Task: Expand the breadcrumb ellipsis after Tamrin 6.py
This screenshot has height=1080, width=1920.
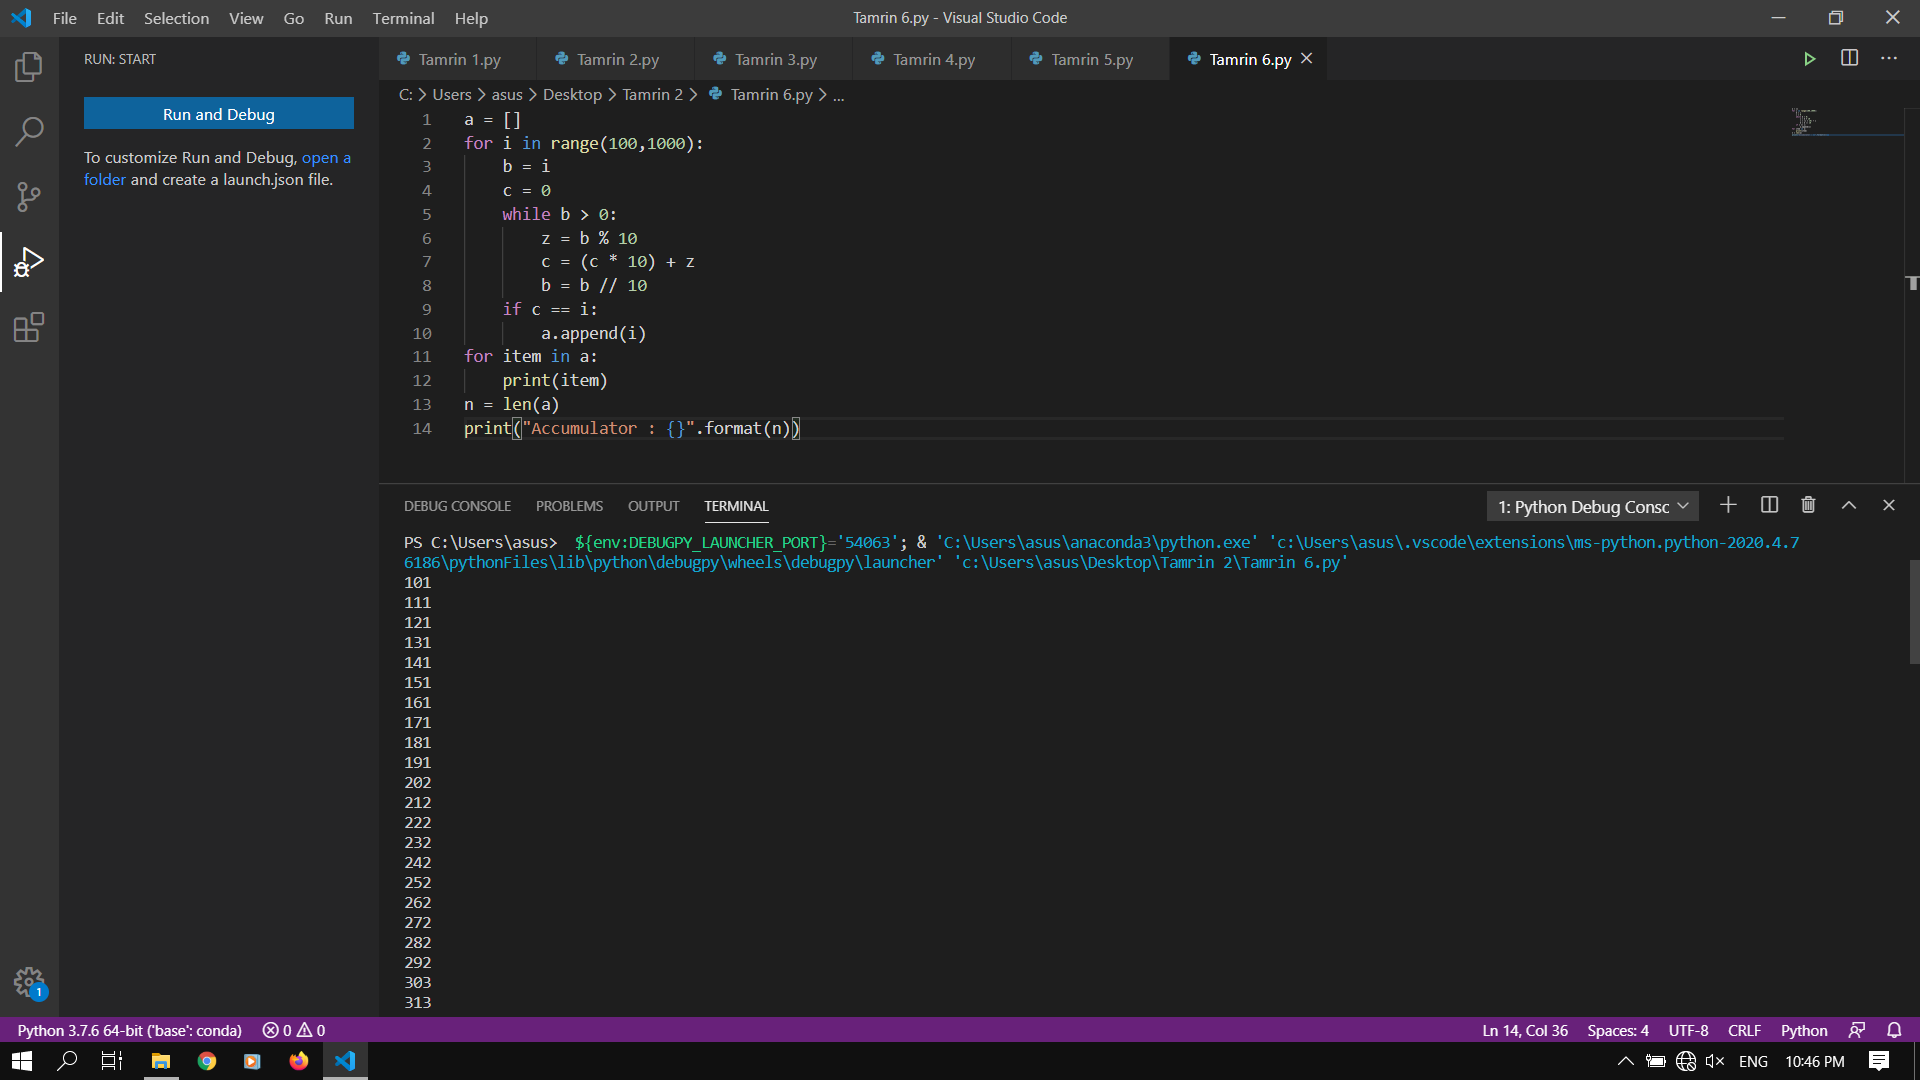Action: 839,95
